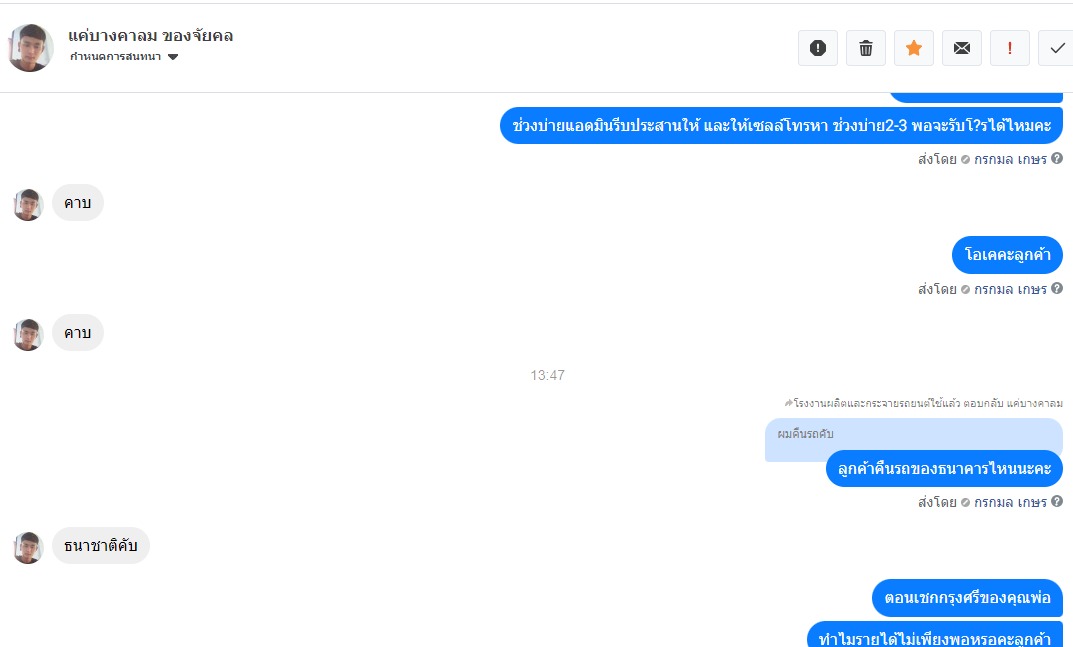This screenshot has height=647, width=1073.
Task: Click the help icon beside the first ส่งโดย กรกมล เกษร
Action: pos(1057,158)
